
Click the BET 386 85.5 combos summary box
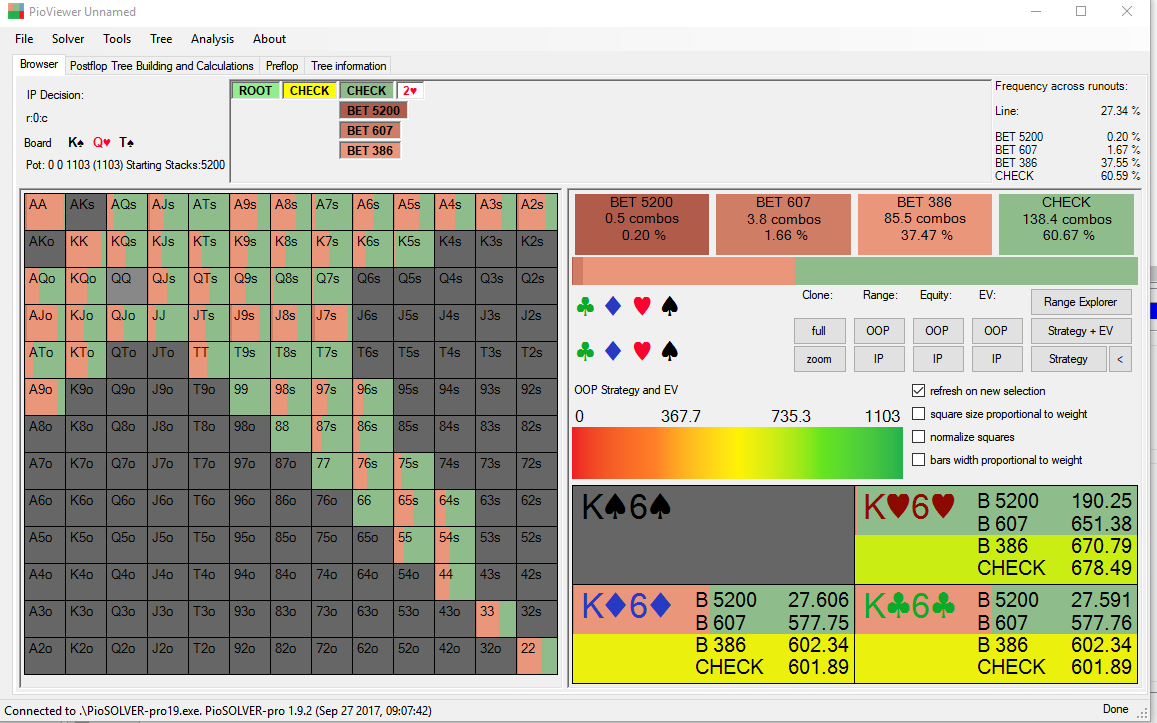tap(925, 224)
